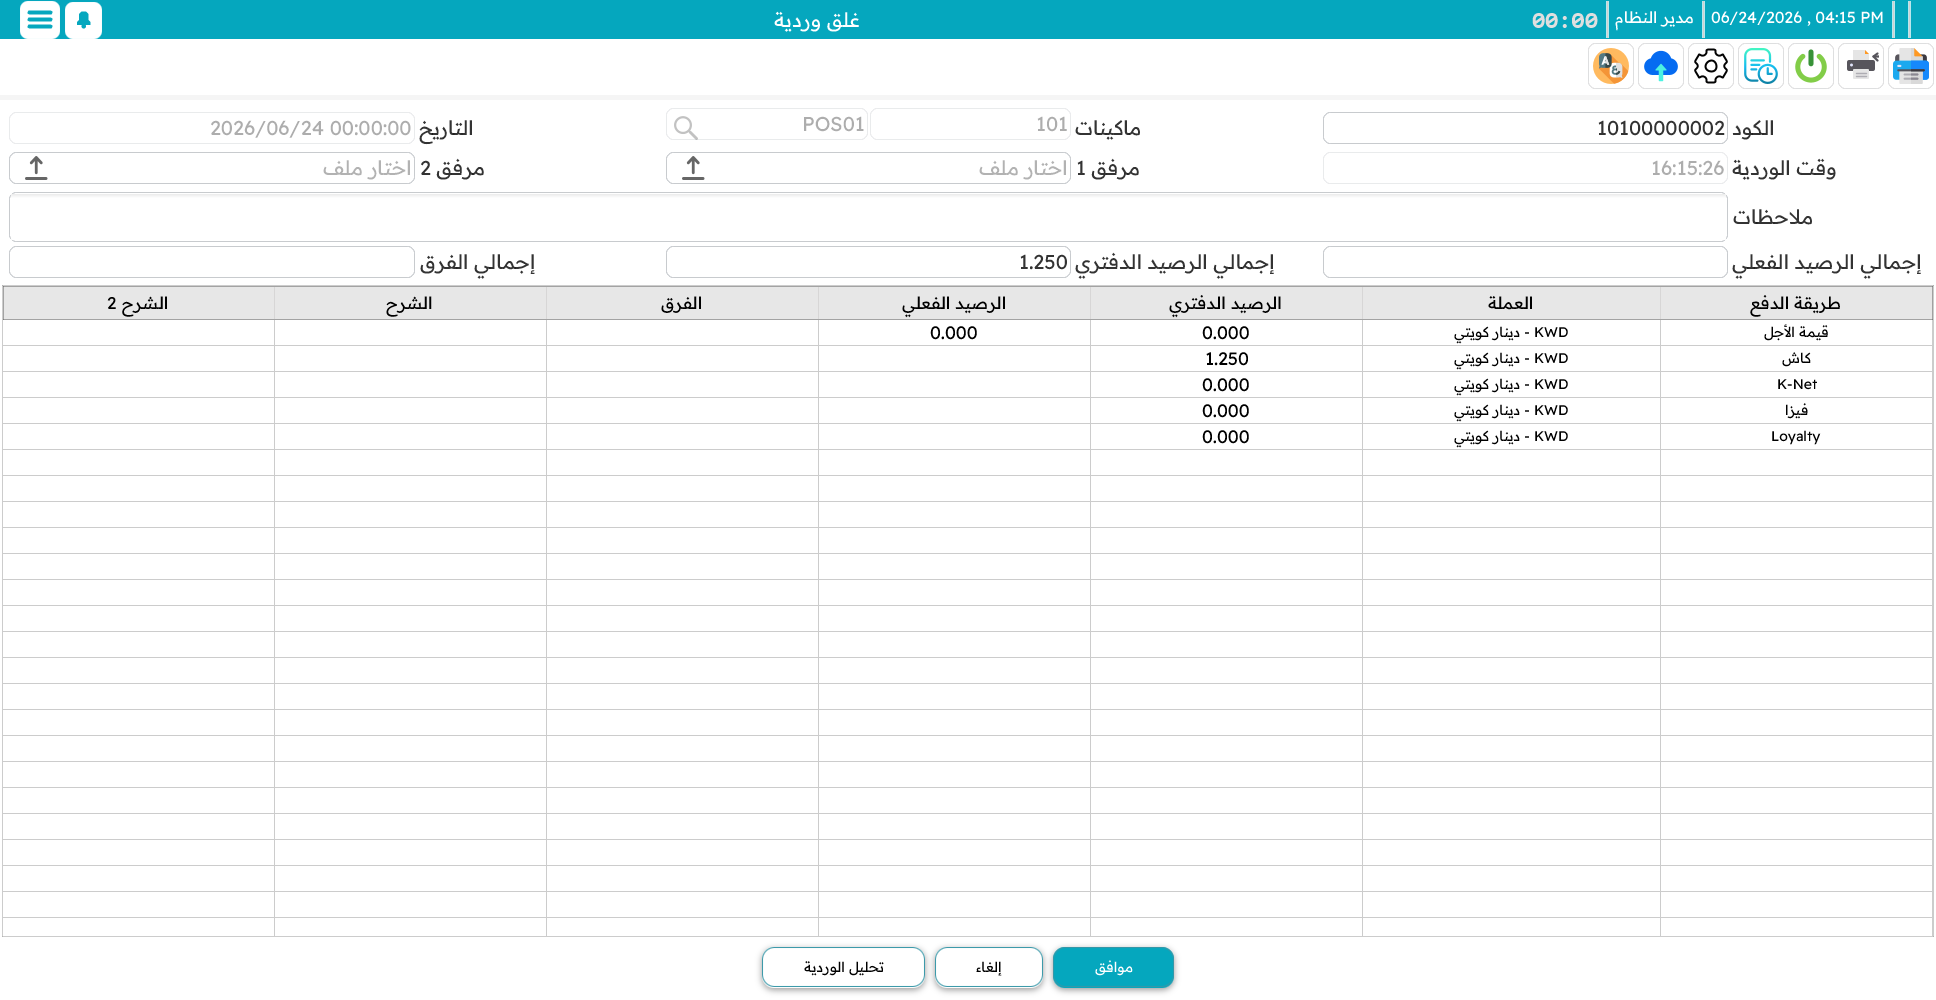The height and width of the screenshot is (1000, 1936).
Task: Click the إجمالي الرصيد الفعلي field
Action: coord(1525,262)
